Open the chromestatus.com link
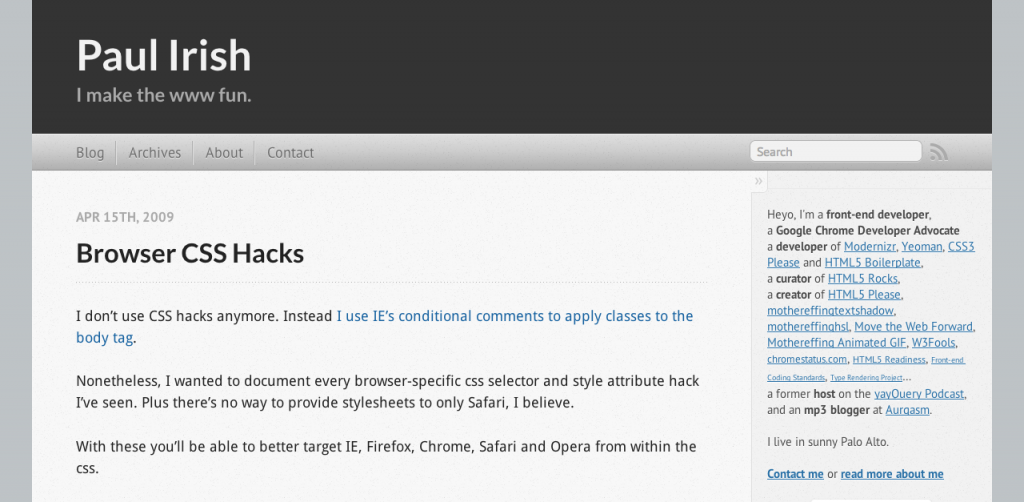Image resolution: width=1024 pixels, height=502 pixels. coord(807,359)
